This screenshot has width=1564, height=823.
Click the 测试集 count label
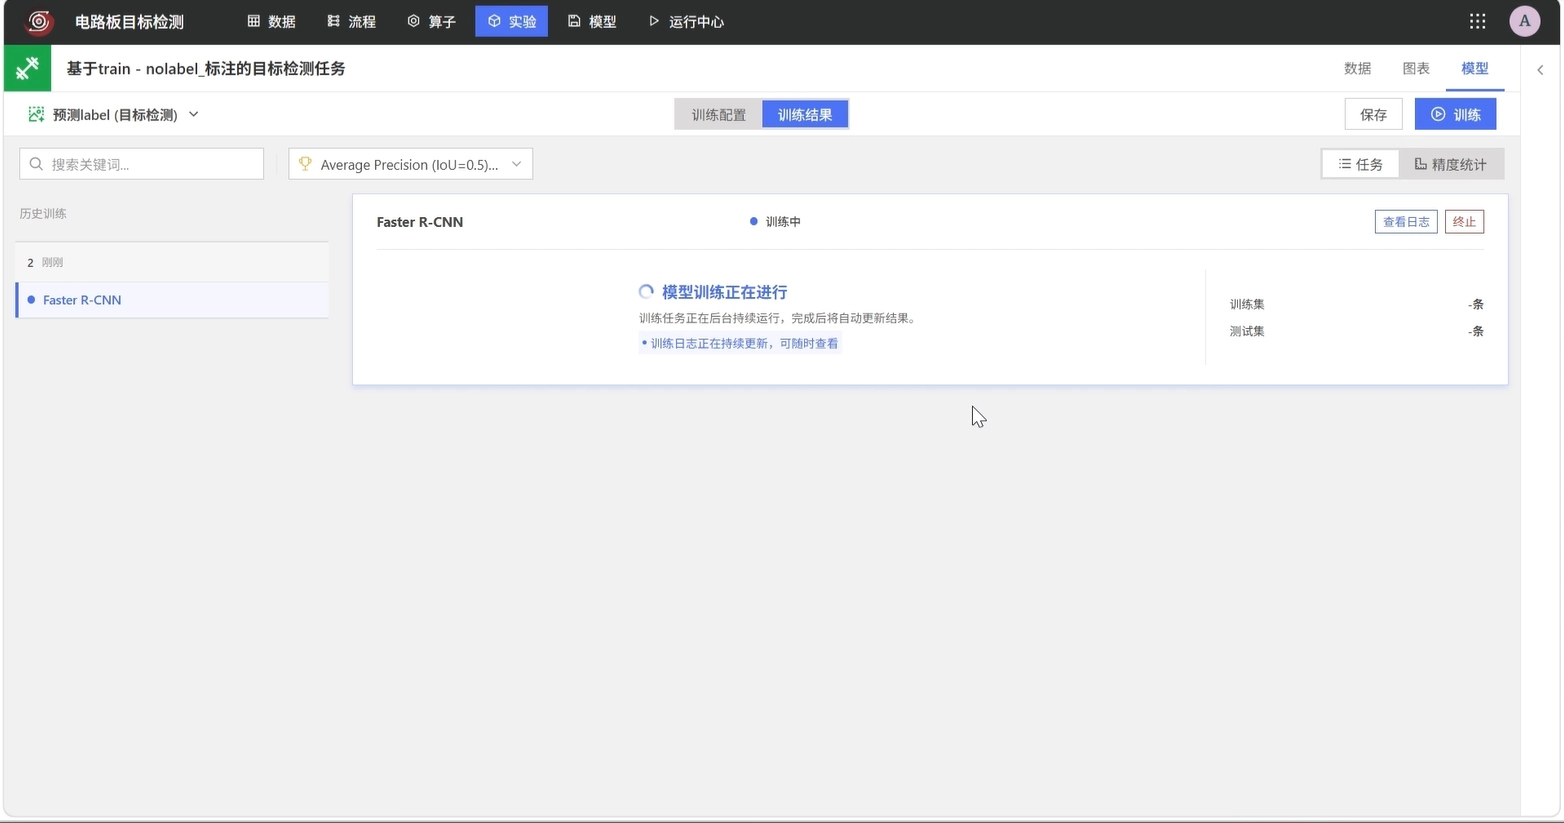pyautogui.click(x=1247, y=331)
